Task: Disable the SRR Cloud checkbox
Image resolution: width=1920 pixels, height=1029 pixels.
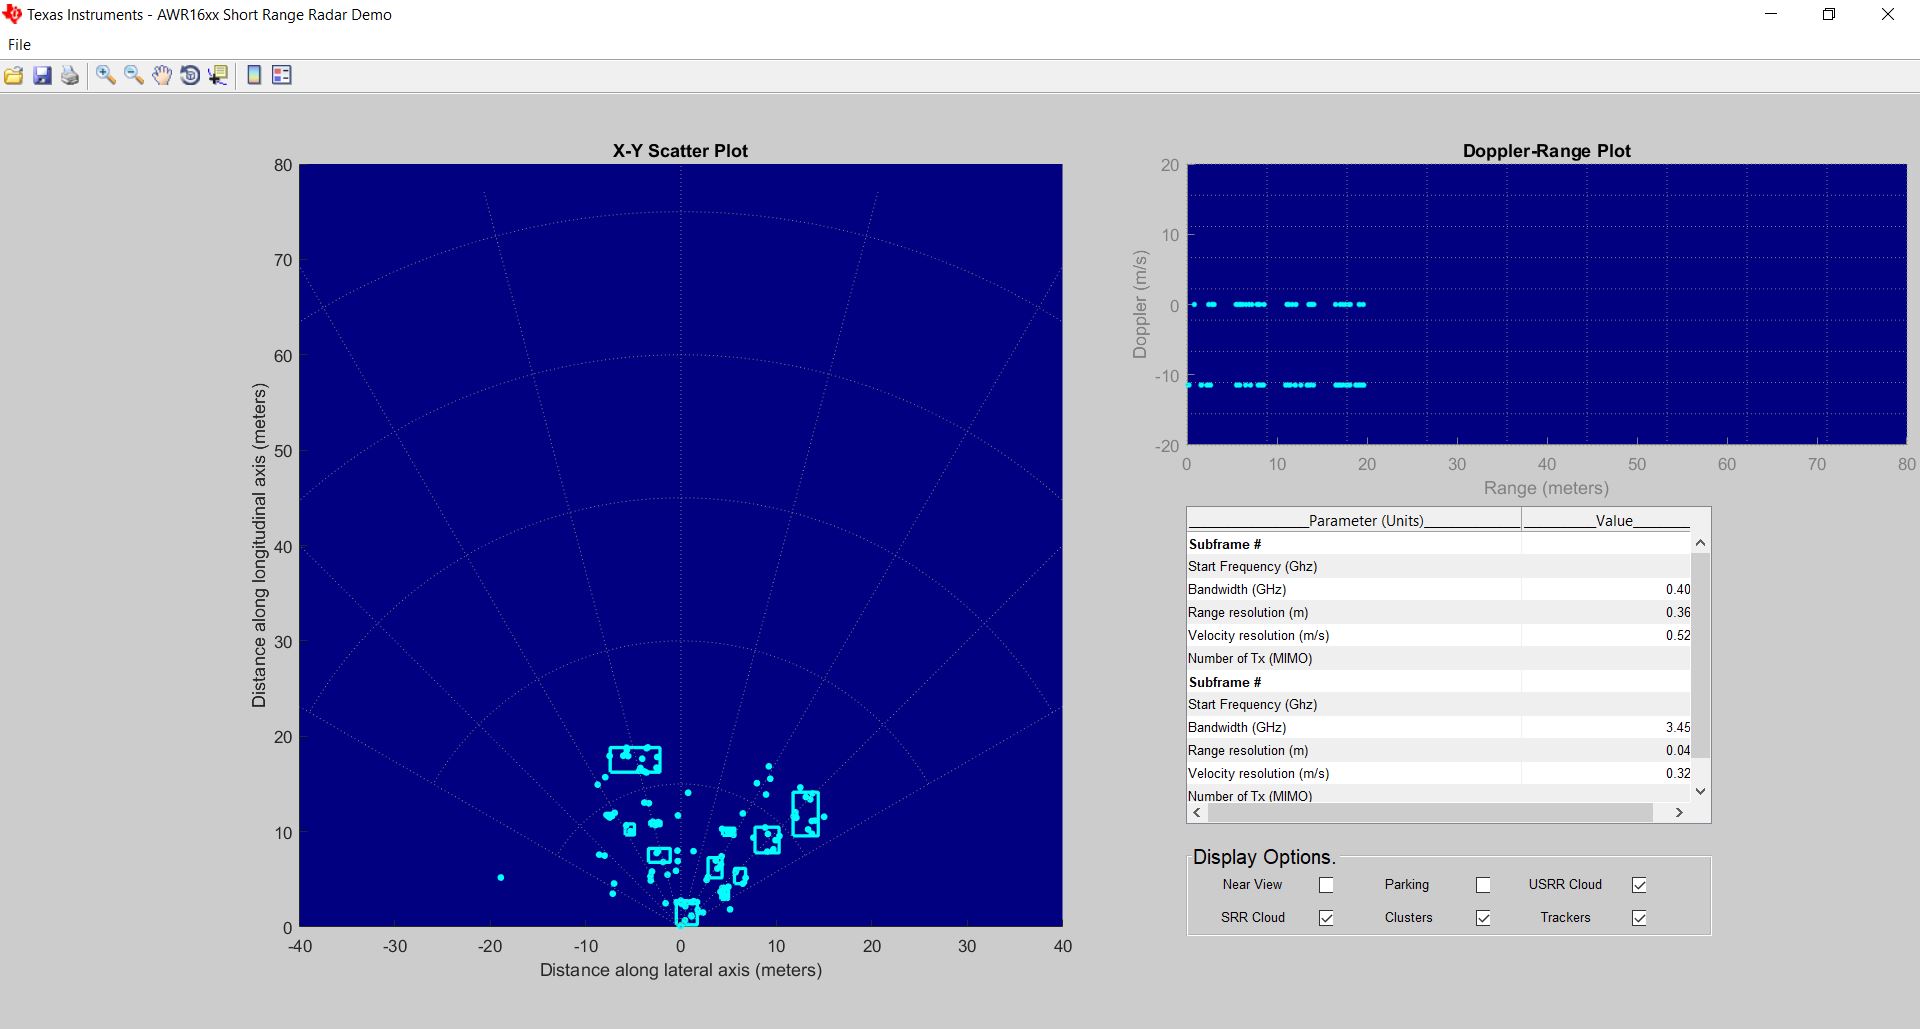Action: tap(1326, 918)
